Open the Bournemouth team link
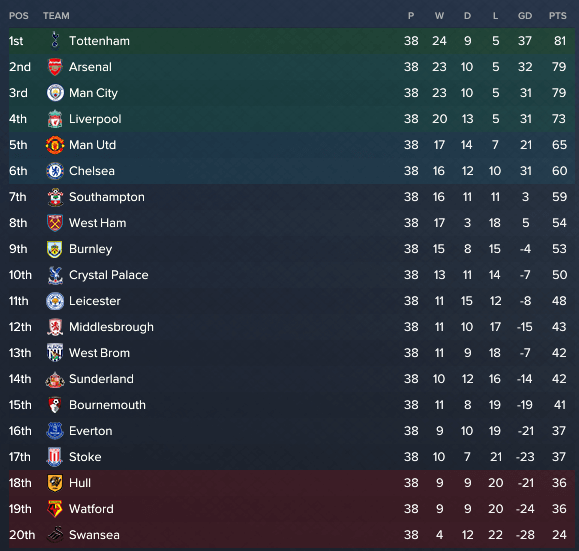 tap(107, 405)
